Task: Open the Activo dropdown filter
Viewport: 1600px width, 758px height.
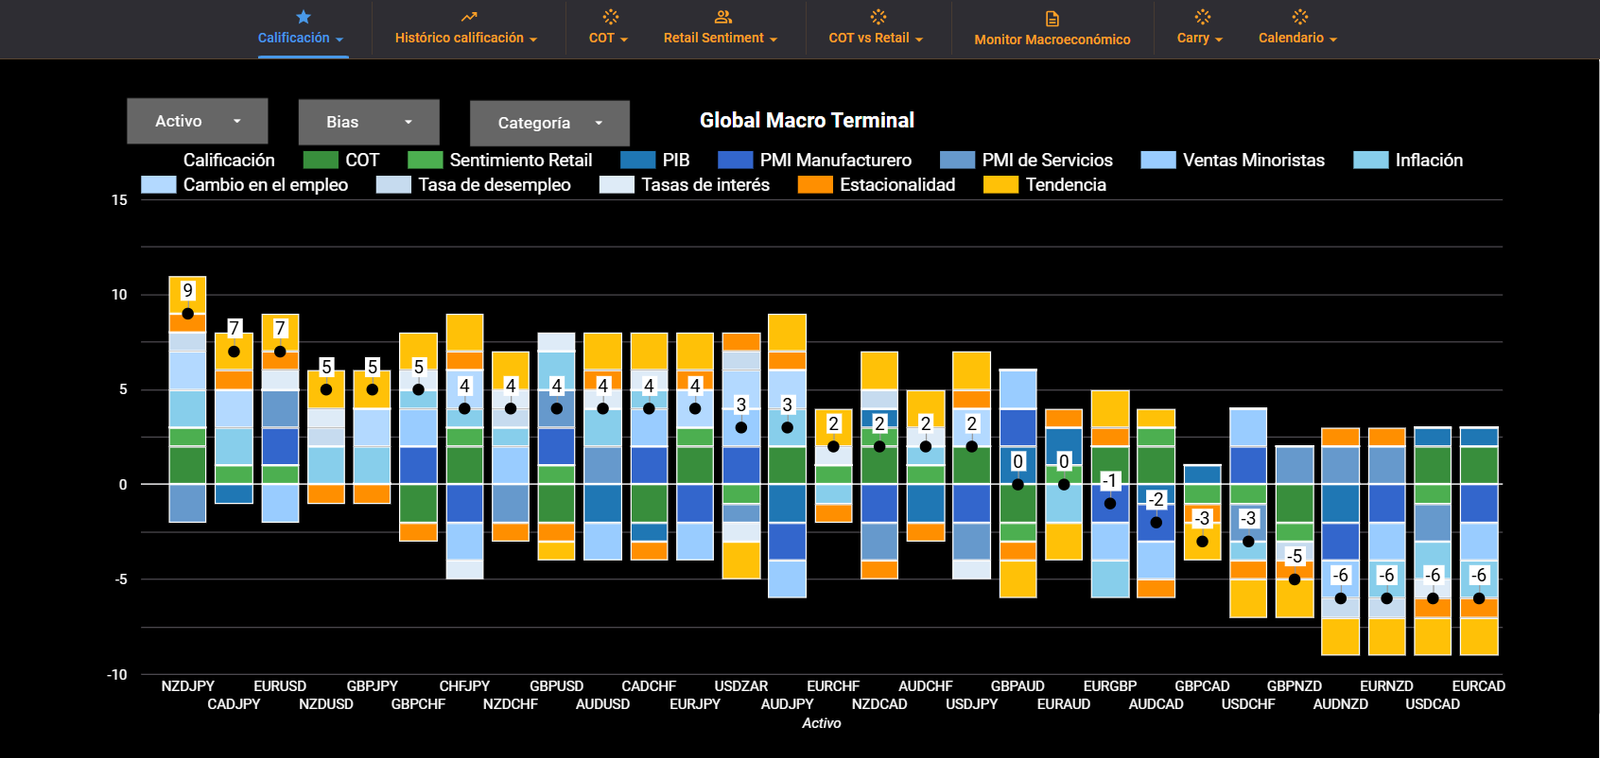Action: click(x=197, y=121)
